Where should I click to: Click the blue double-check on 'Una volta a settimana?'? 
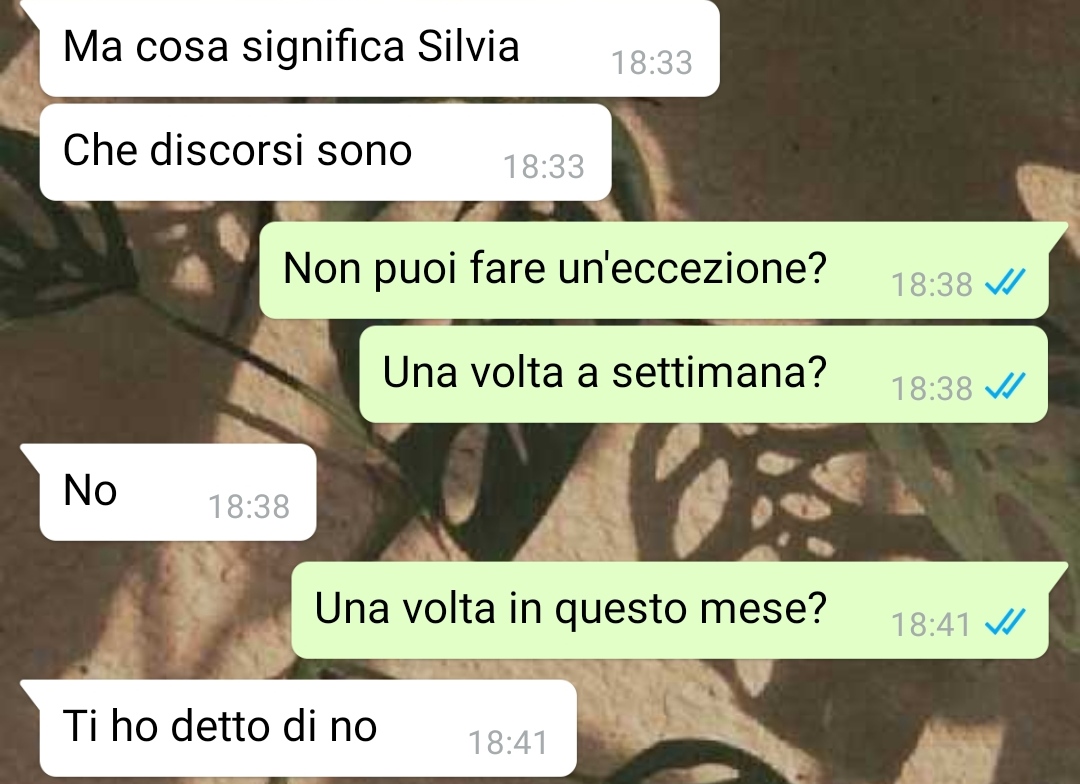pos(1005,386)
